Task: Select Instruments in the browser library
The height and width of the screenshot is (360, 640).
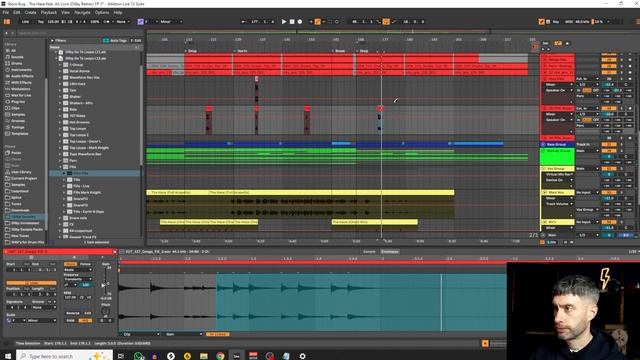Action: [20, 70]
